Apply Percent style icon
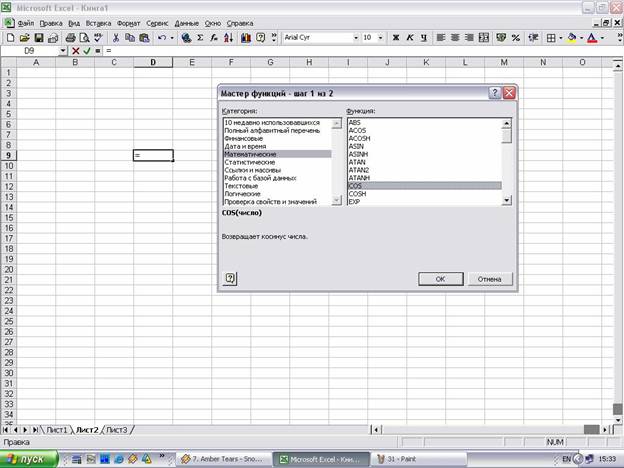This screenshot has height=468, width=624. tap(516, 38)
